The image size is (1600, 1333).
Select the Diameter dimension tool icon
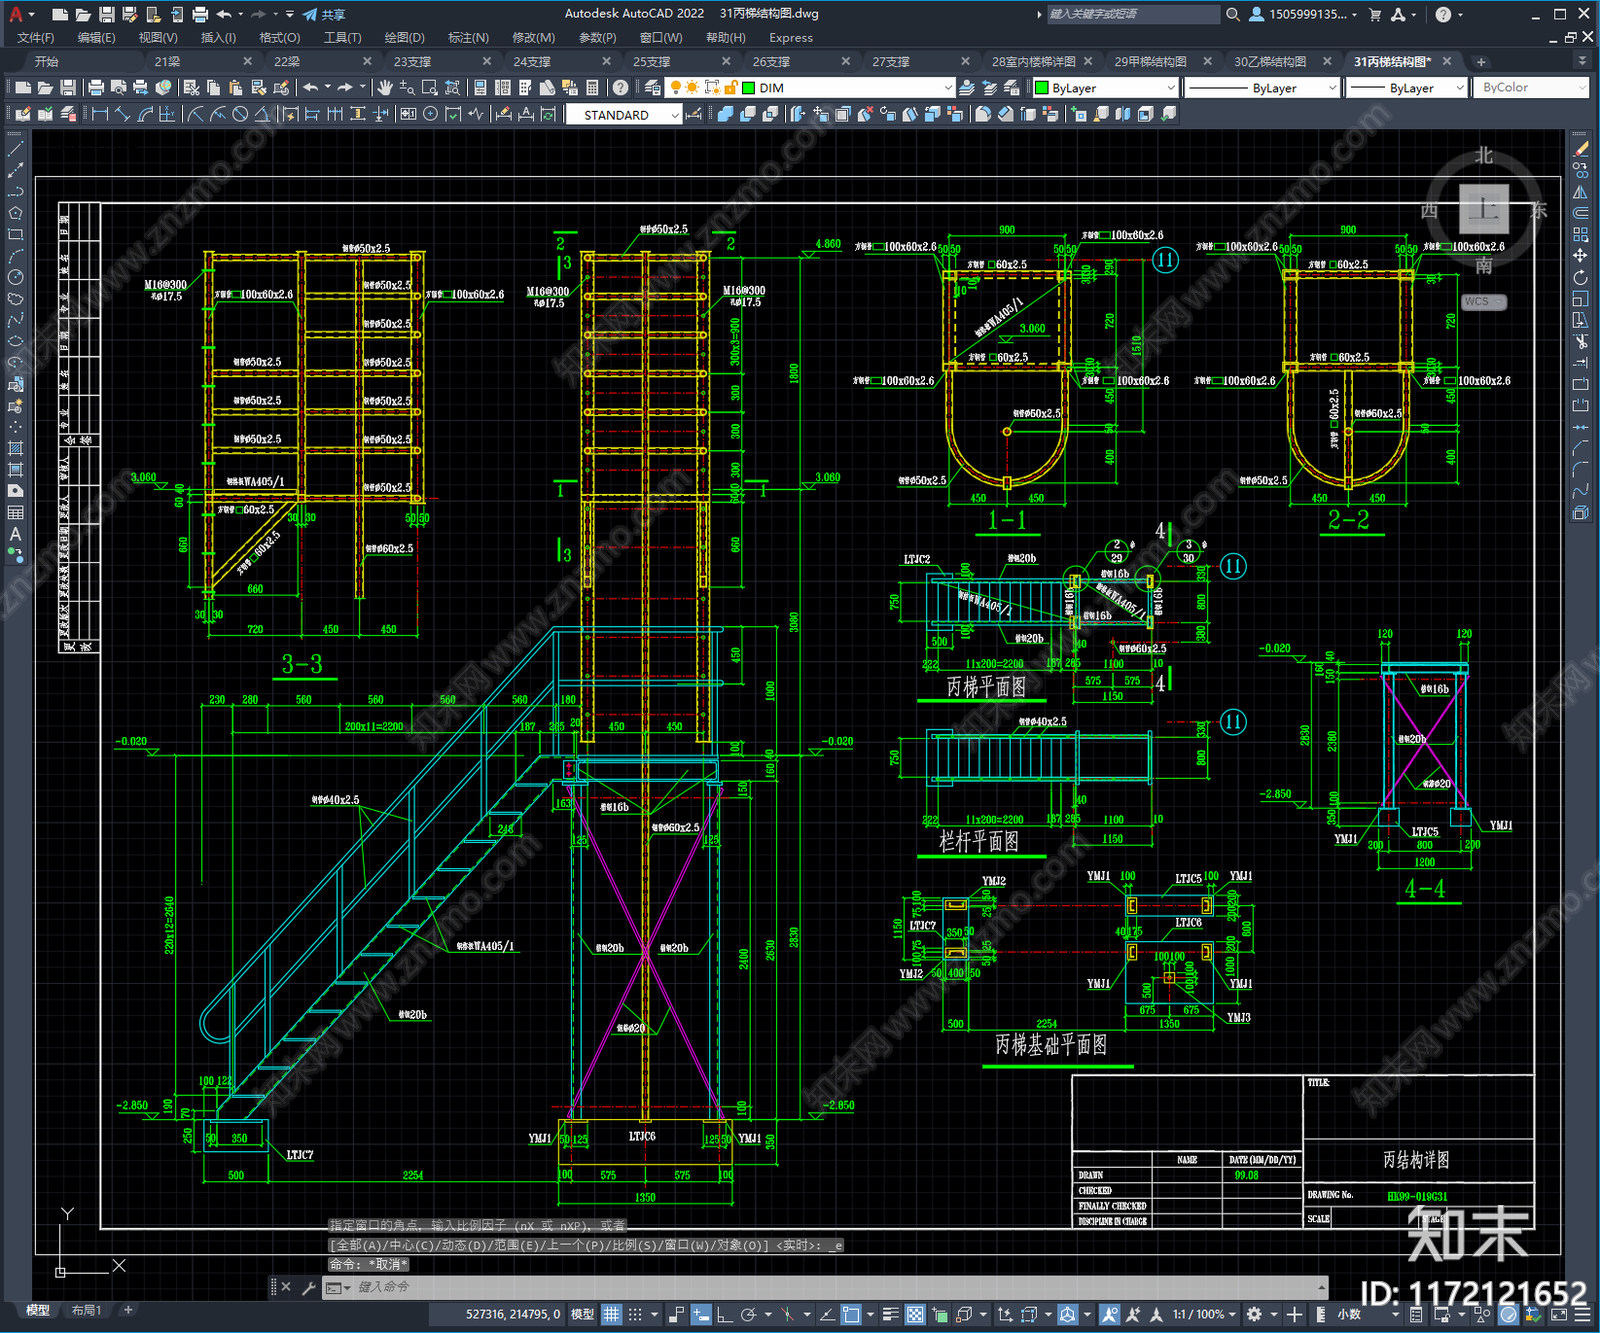pos(240,114)
